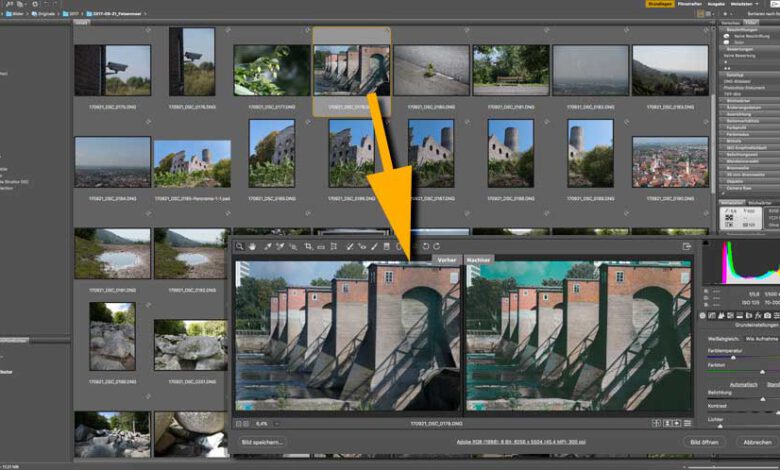Toggle fullscreen mode icon in Camera Raw
780x470 pixels.
pos(687,246)
